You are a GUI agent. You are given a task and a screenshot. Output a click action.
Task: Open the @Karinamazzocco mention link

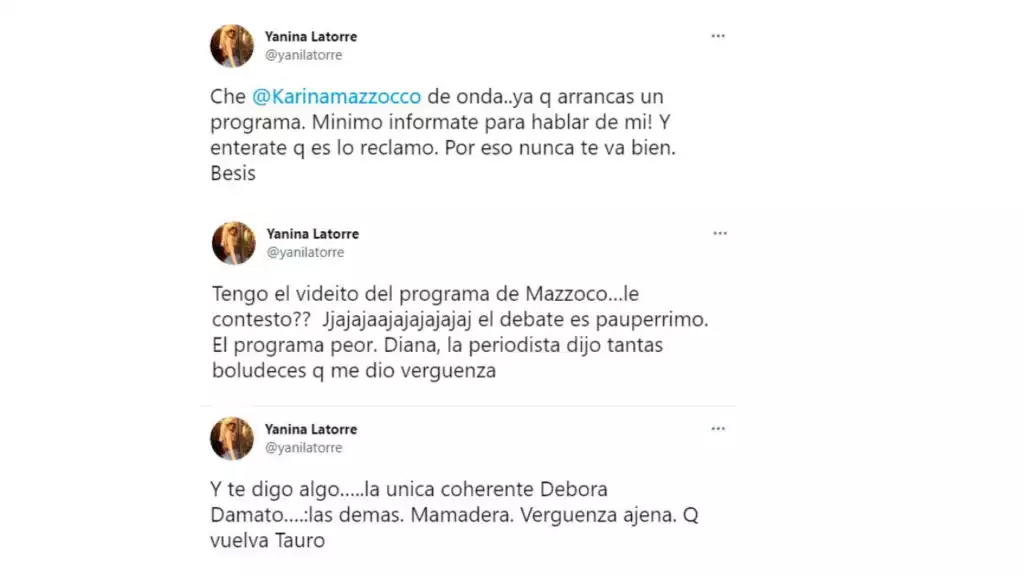click(336, 97)
